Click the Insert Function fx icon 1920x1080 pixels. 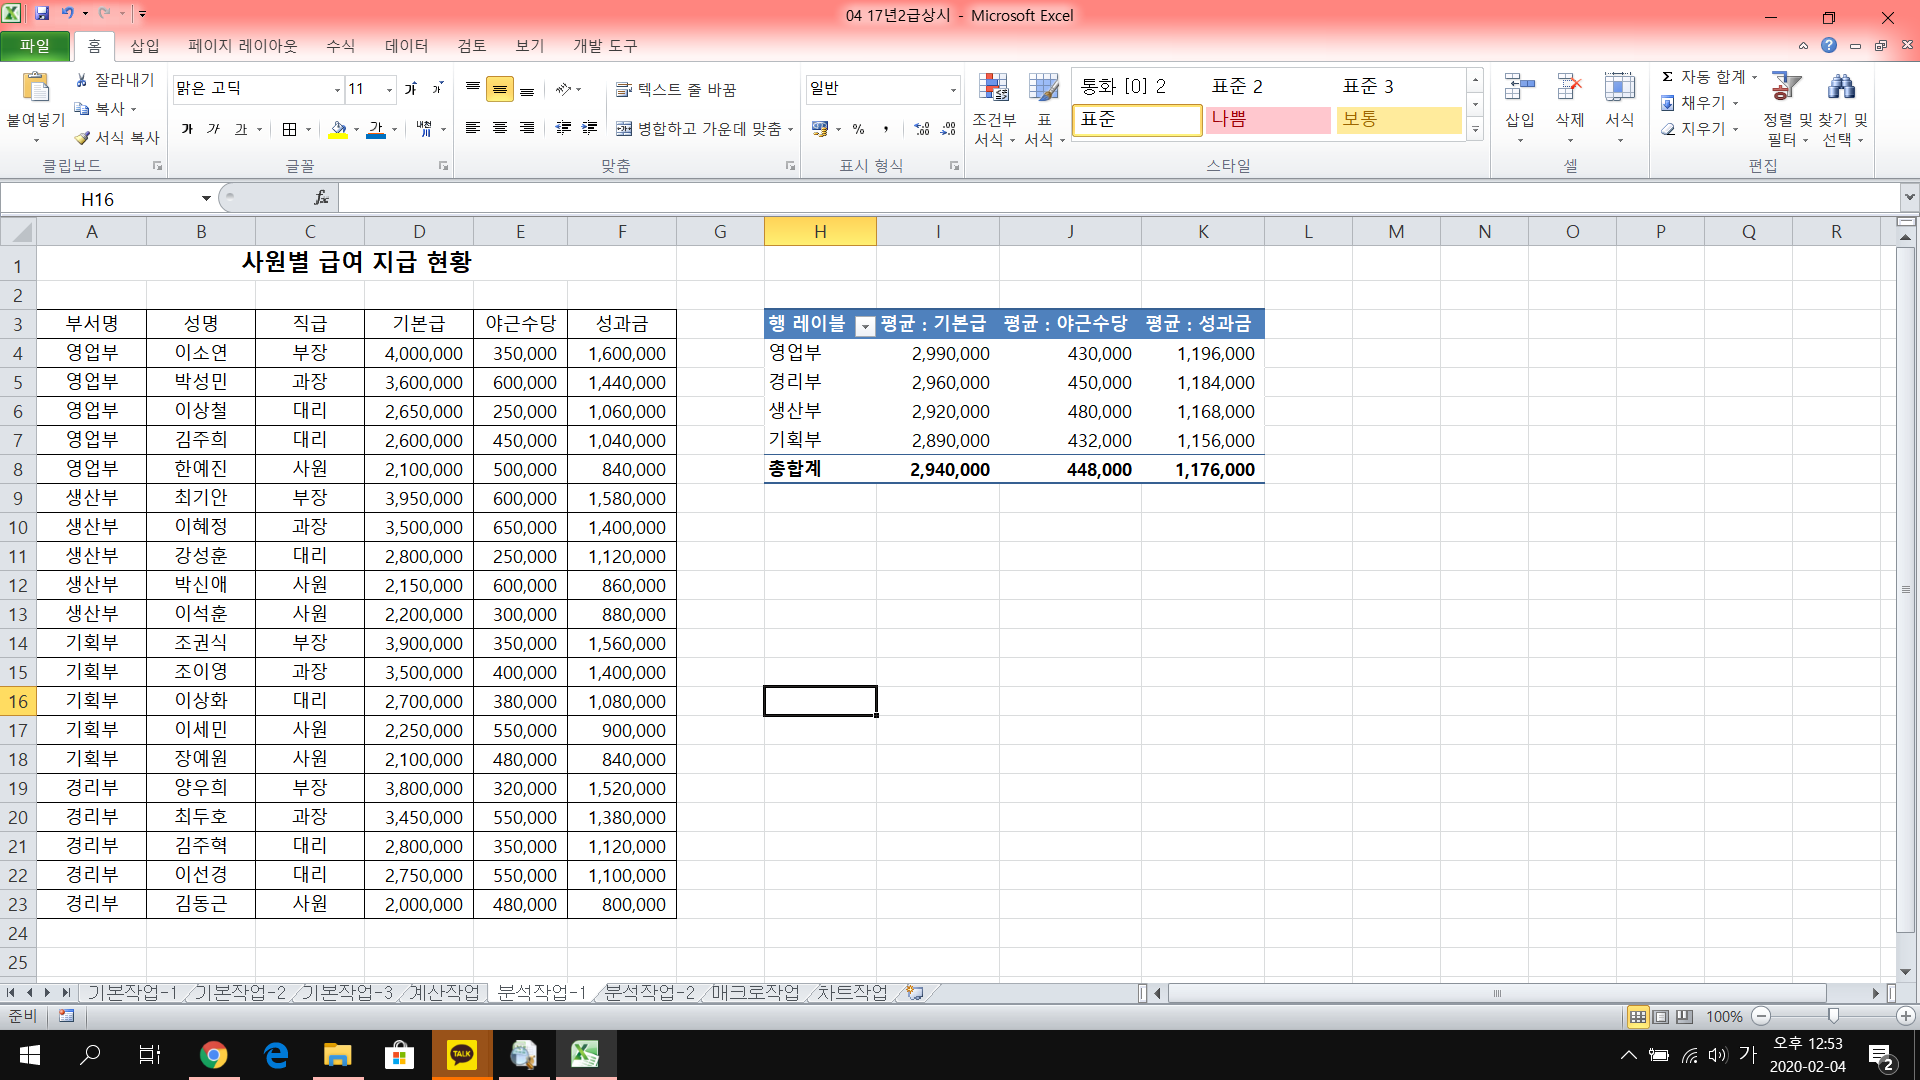coord(321,198)
